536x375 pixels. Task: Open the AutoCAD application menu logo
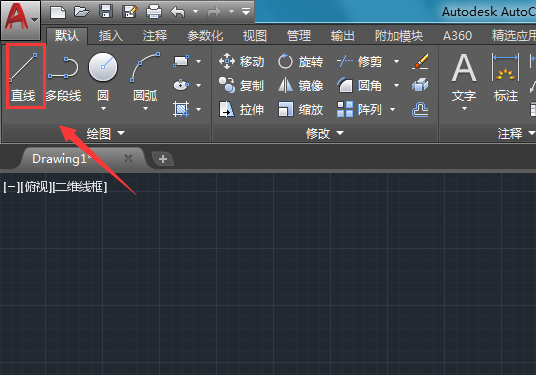point(21,20)
